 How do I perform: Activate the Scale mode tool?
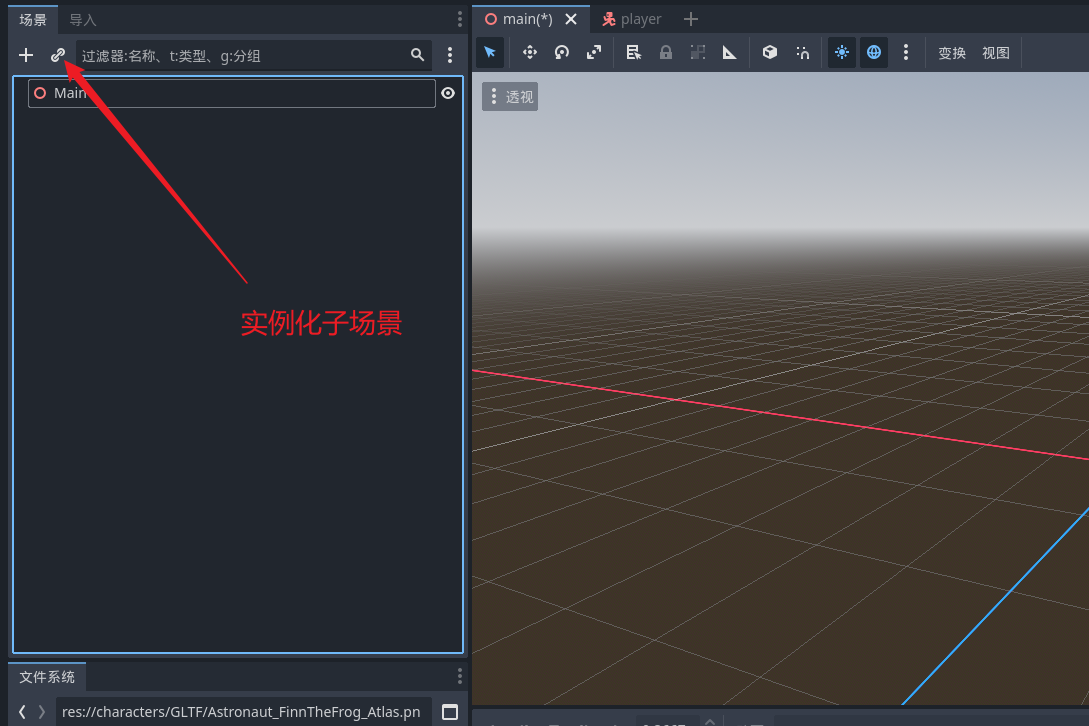click(x=594, y=53)
